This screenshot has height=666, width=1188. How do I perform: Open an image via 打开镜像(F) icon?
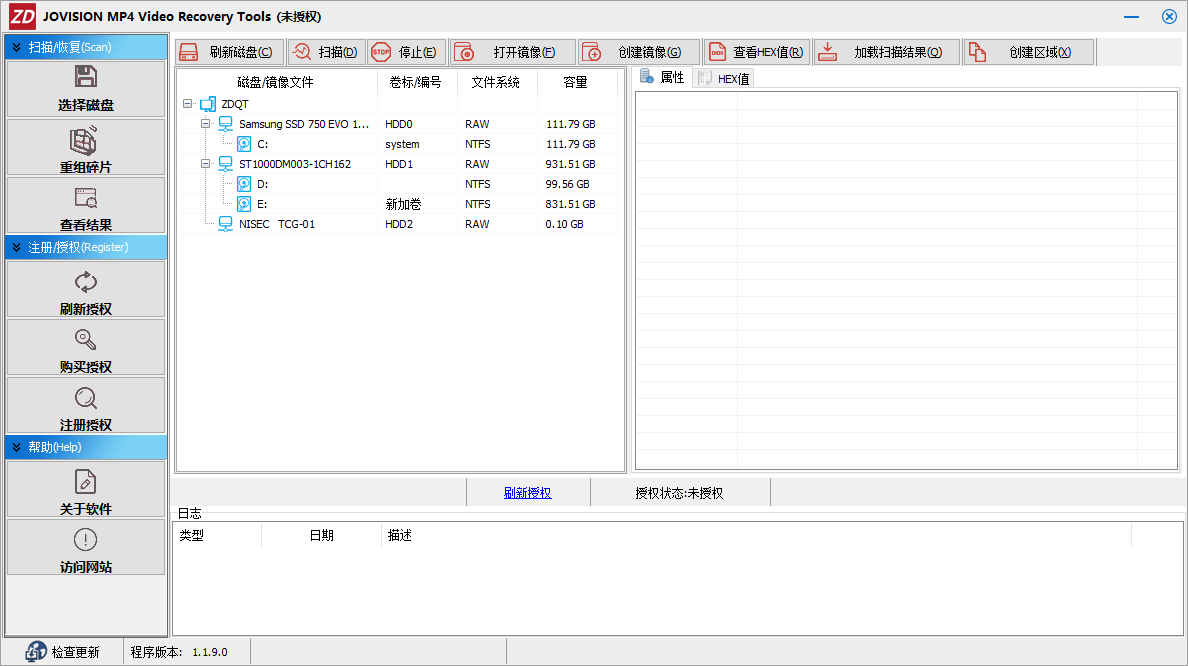[x=464, y=52]
